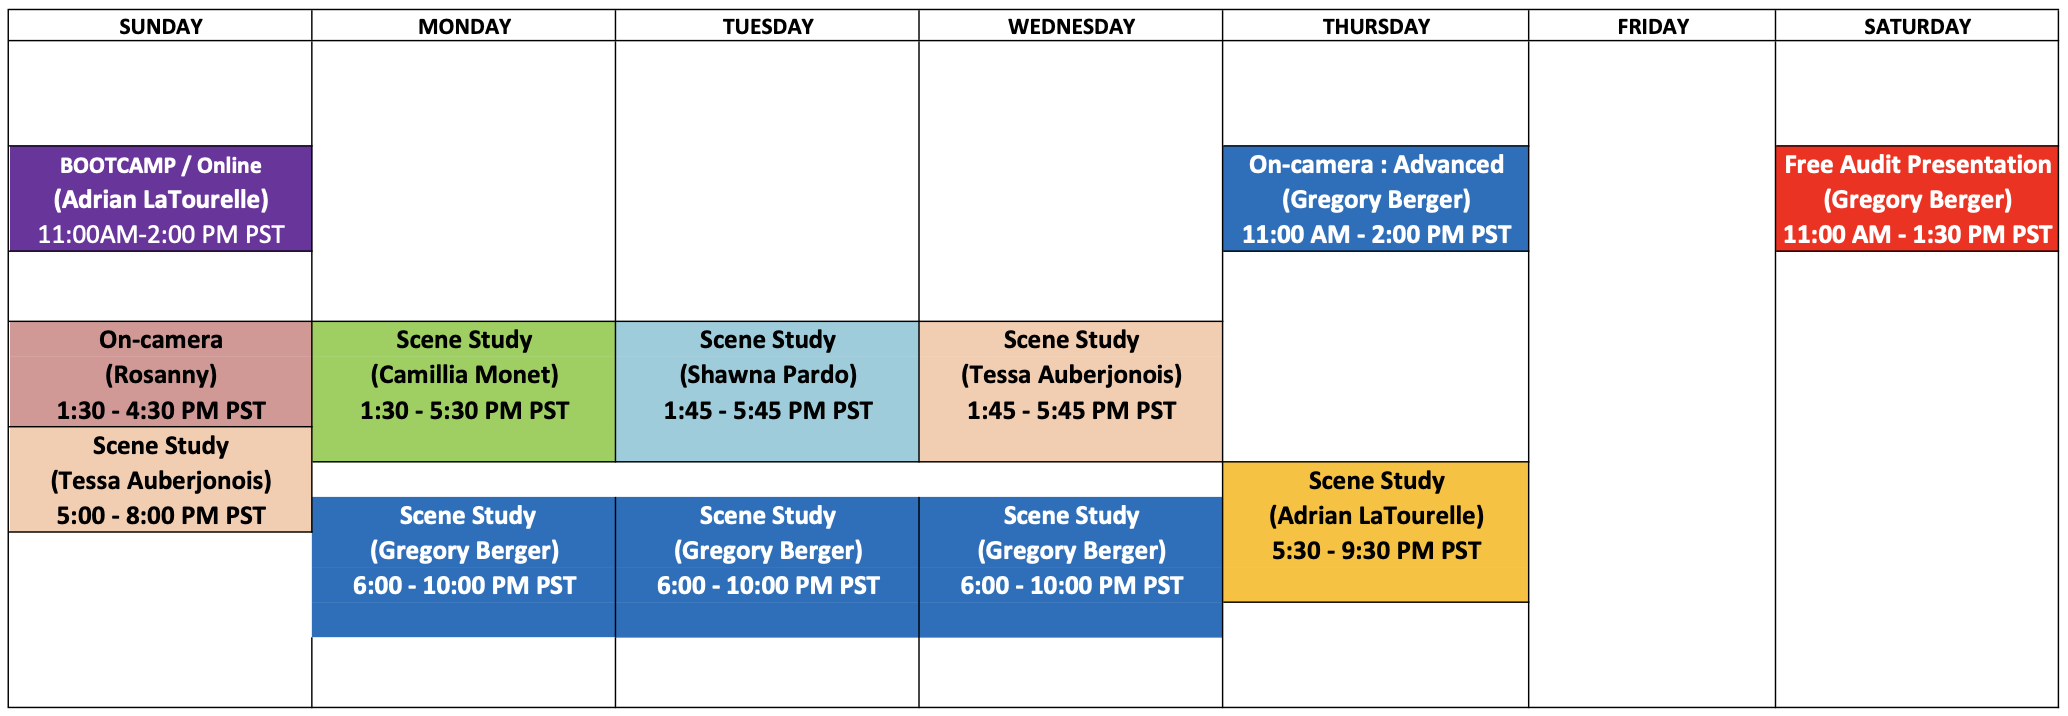
Task: Open Sunday Scene Study with Tessa Auberjonois
Action: click(160, 480)
